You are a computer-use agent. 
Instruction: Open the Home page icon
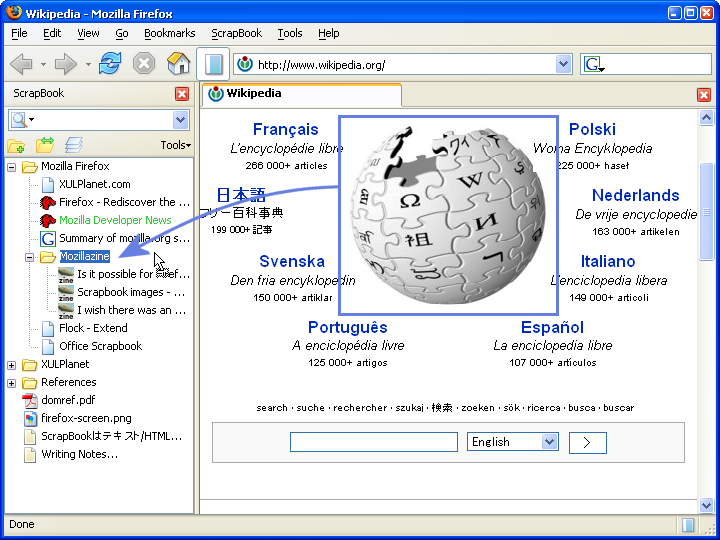pyautogui.click(x=179, y=63)
